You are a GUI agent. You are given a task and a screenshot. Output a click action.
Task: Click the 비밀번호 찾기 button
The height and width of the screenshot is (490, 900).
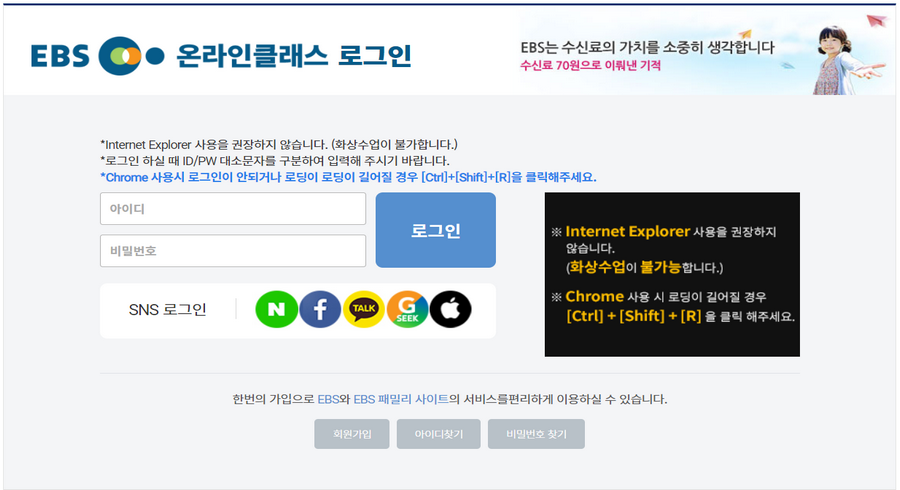(x=536, y=434)
